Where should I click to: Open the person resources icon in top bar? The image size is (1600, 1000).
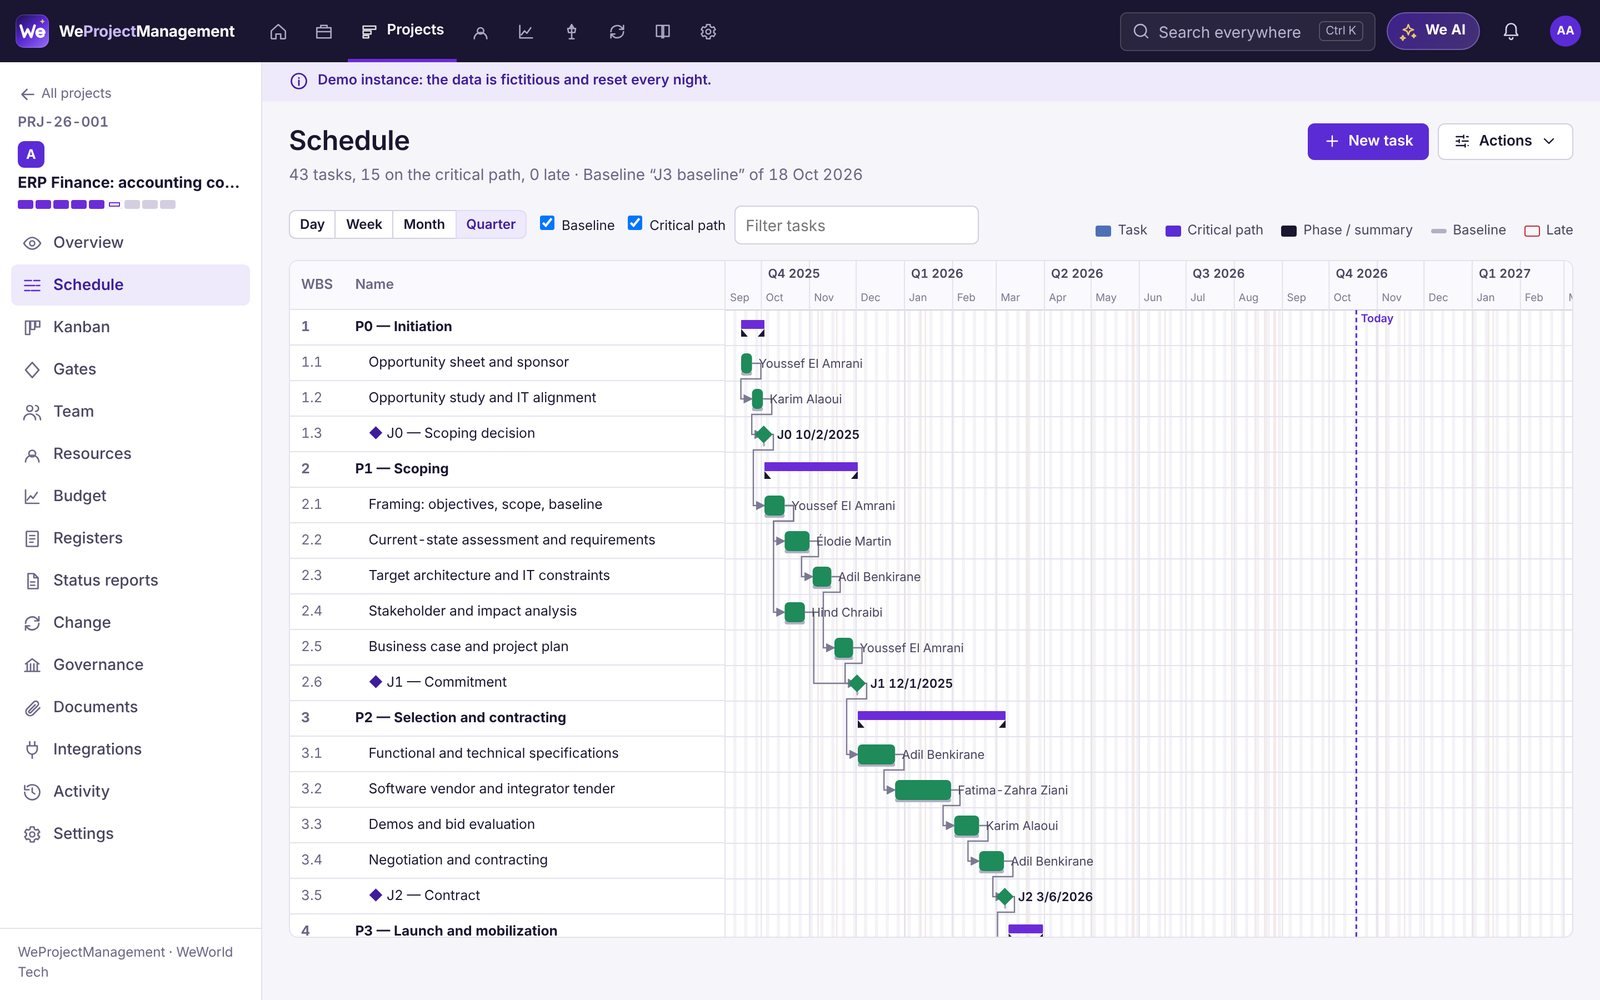tap(480, 31)
